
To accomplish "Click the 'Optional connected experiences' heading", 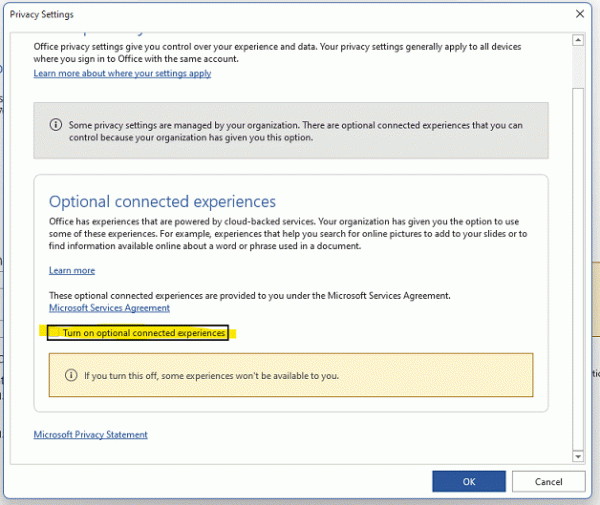I will pyautogui.click(x=162, y=202).
